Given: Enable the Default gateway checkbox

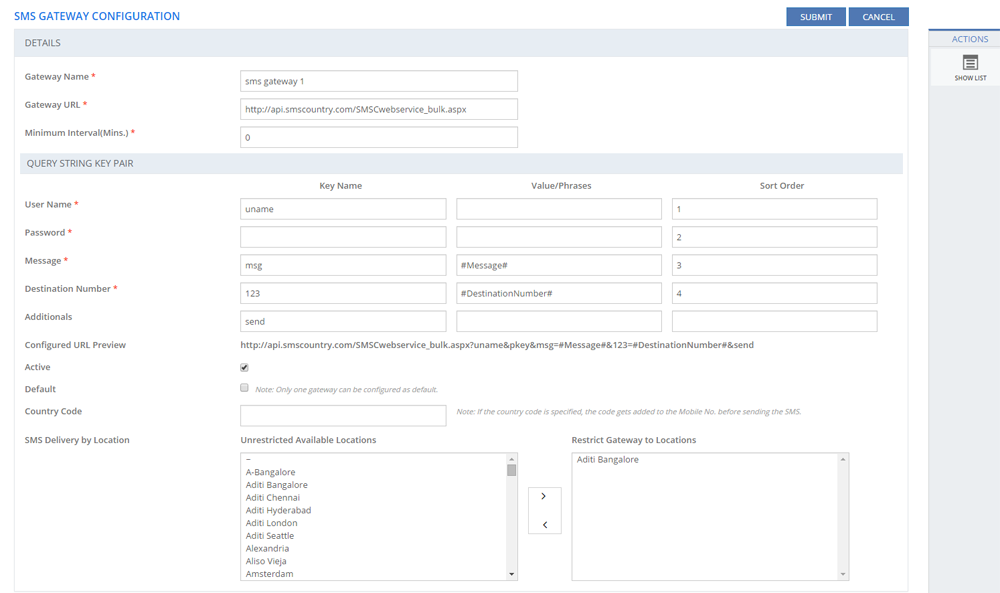Looking at the screenshot, I should 244,388.
